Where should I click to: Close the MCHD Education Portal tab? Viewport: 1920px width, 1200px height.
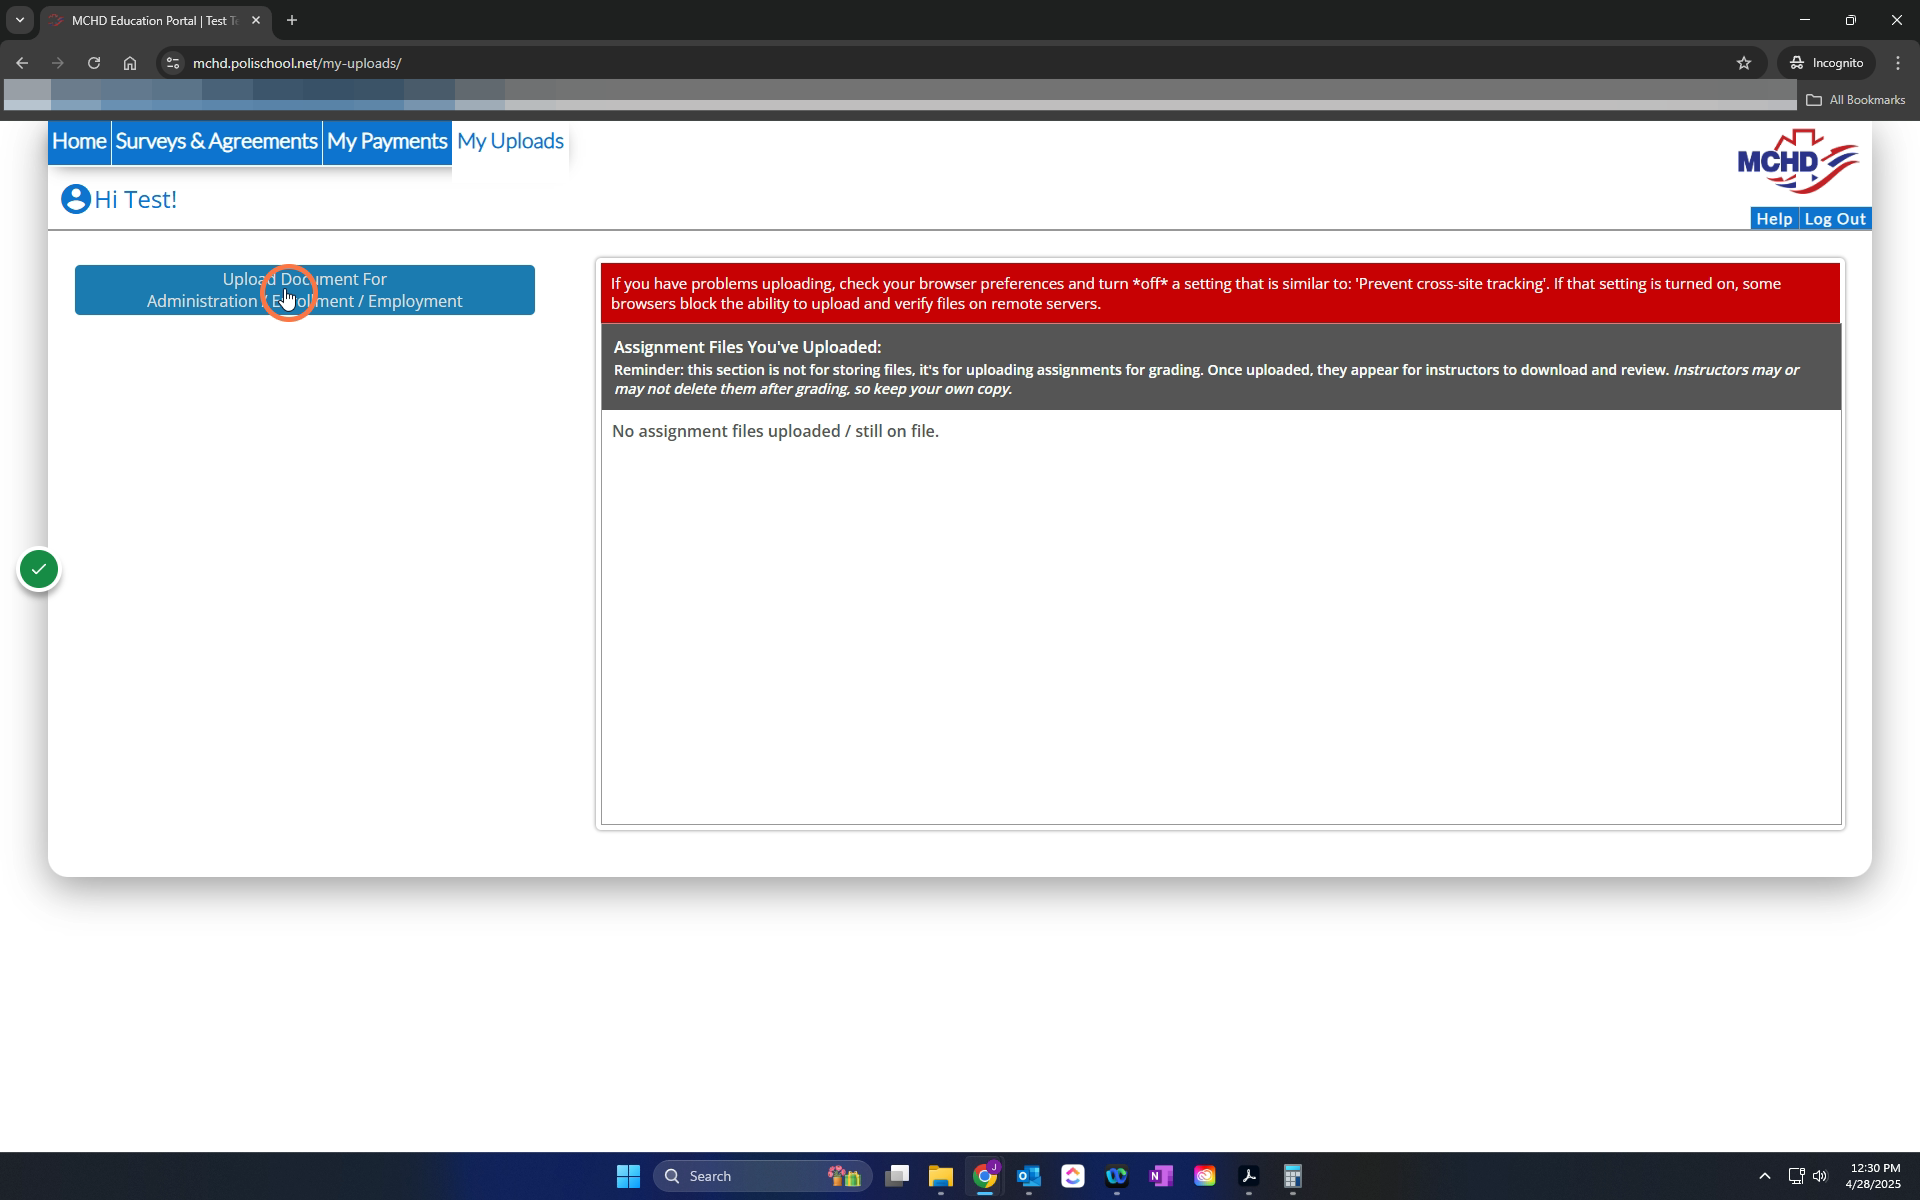point(256,20)
